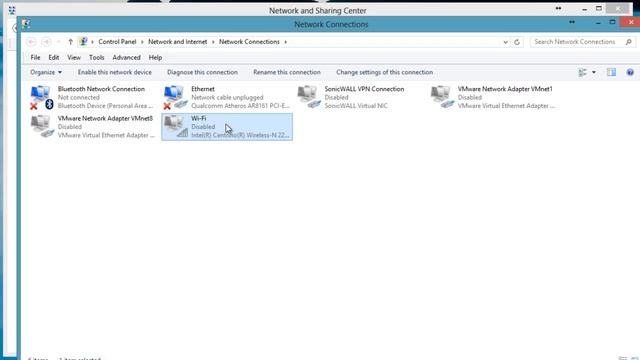Click 'Bluetooth Network Connection' name text
Screen dimensions: 640x360
tap(101, 89)
